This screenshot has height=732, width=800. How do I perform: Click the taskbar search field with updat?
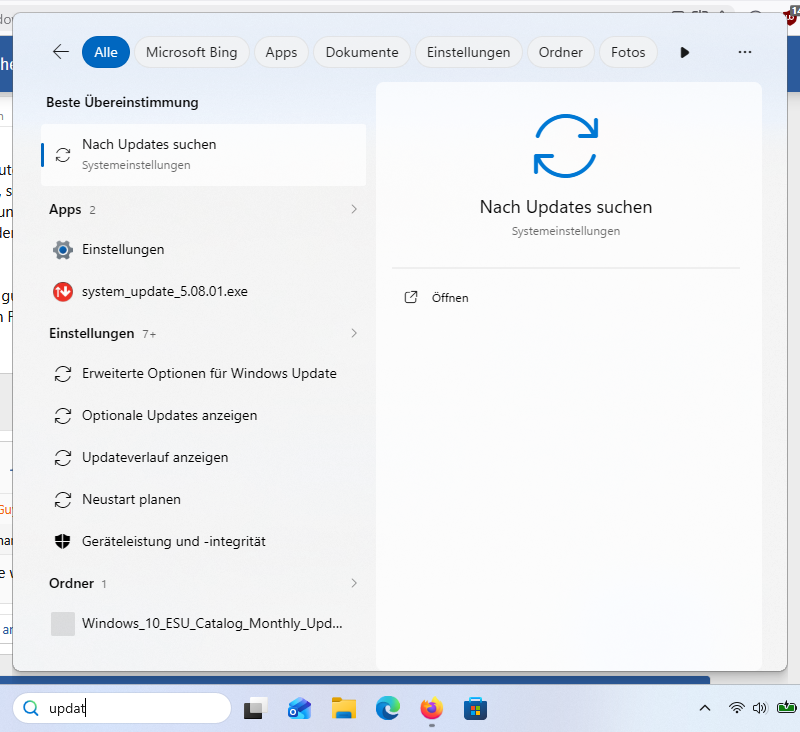click(122, 708)
